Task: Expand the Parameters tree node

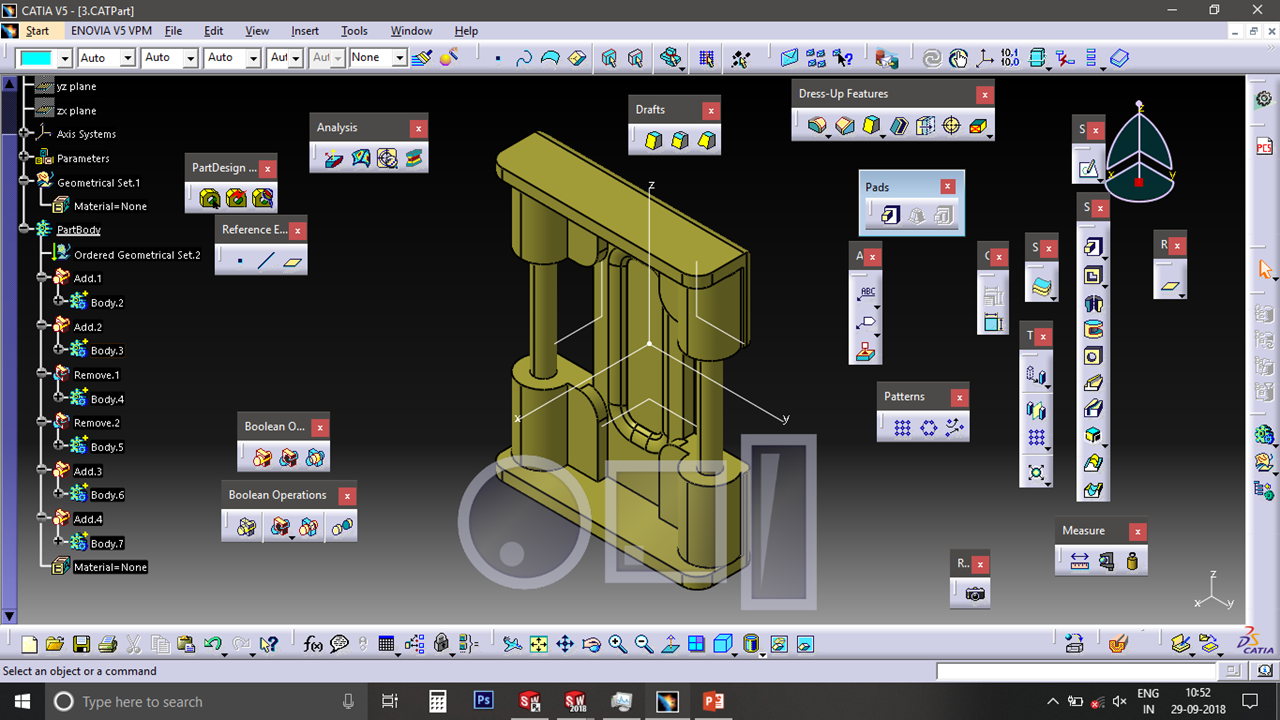Action: coord(25,157)
